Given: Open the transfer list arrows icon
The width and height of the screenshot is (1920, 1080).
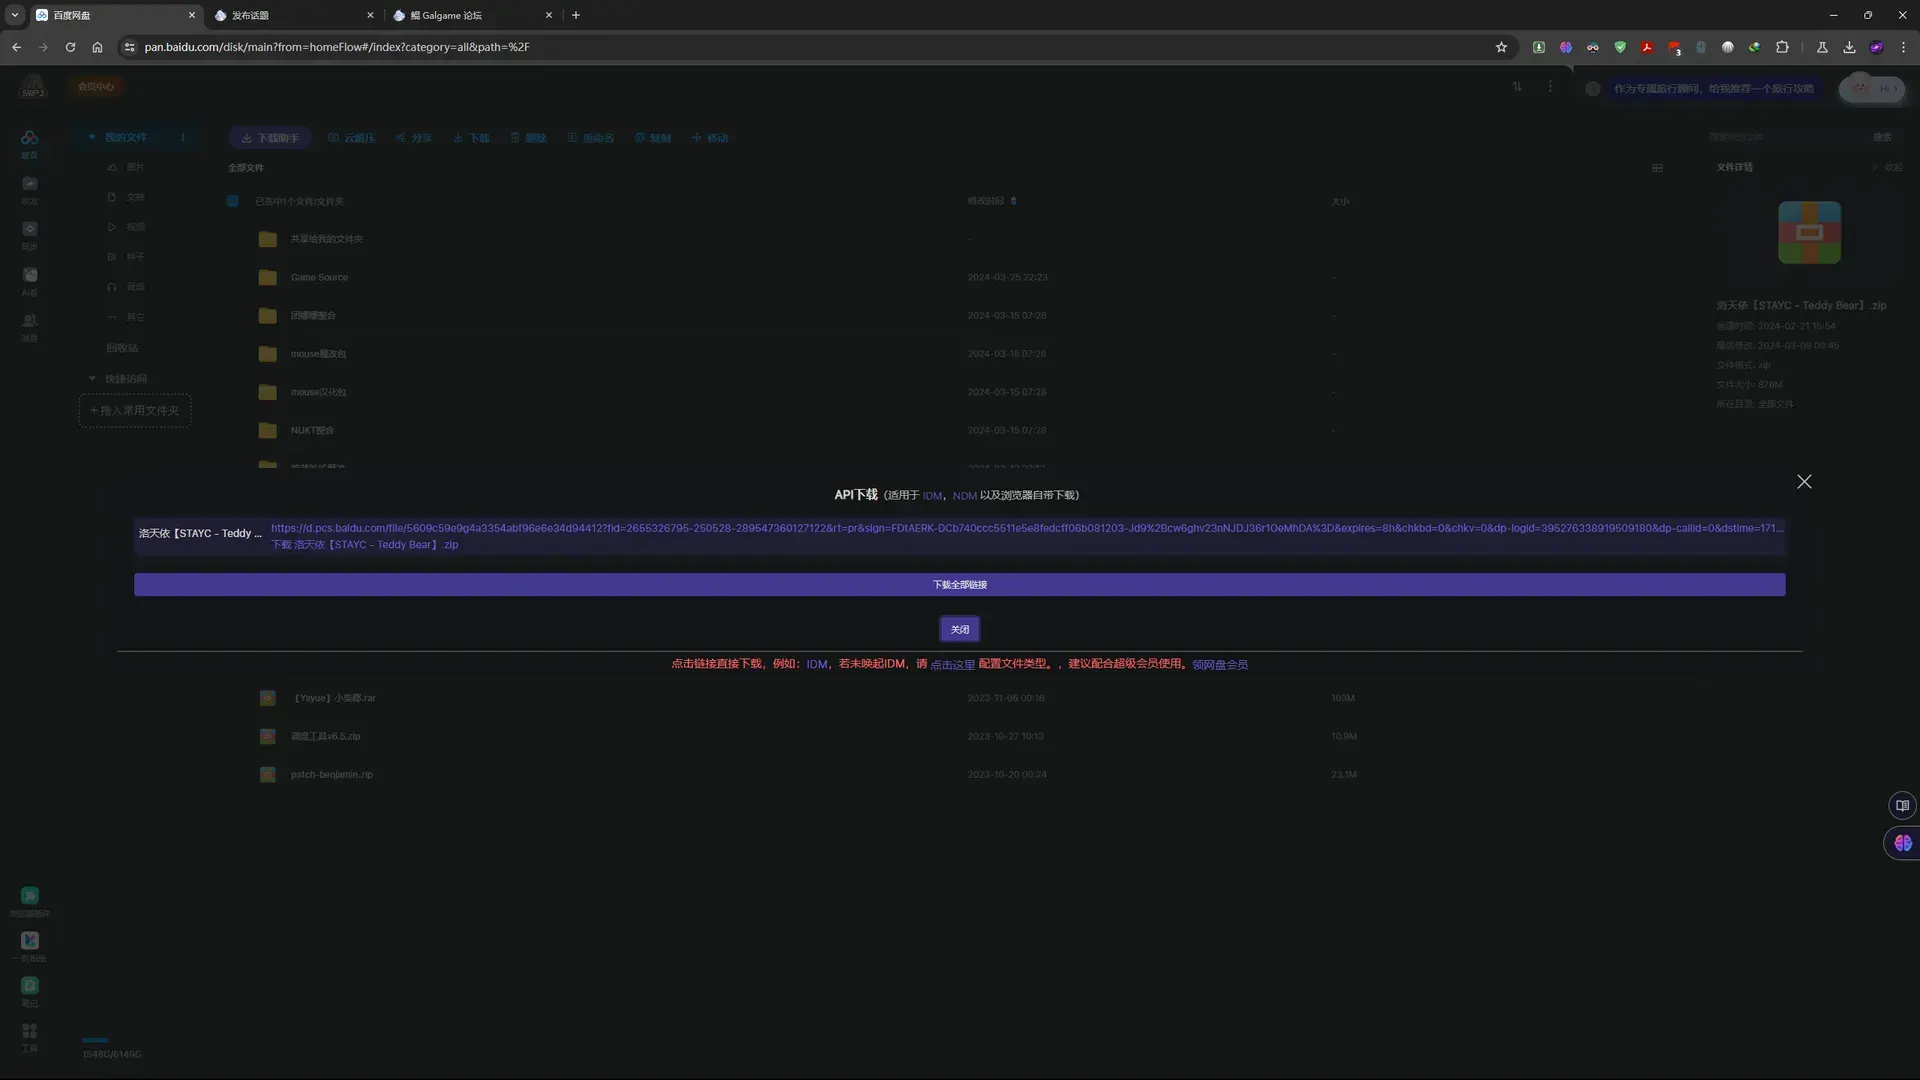Looking at the screenshot, I should pyautogui.click(x=1517, y=87).
